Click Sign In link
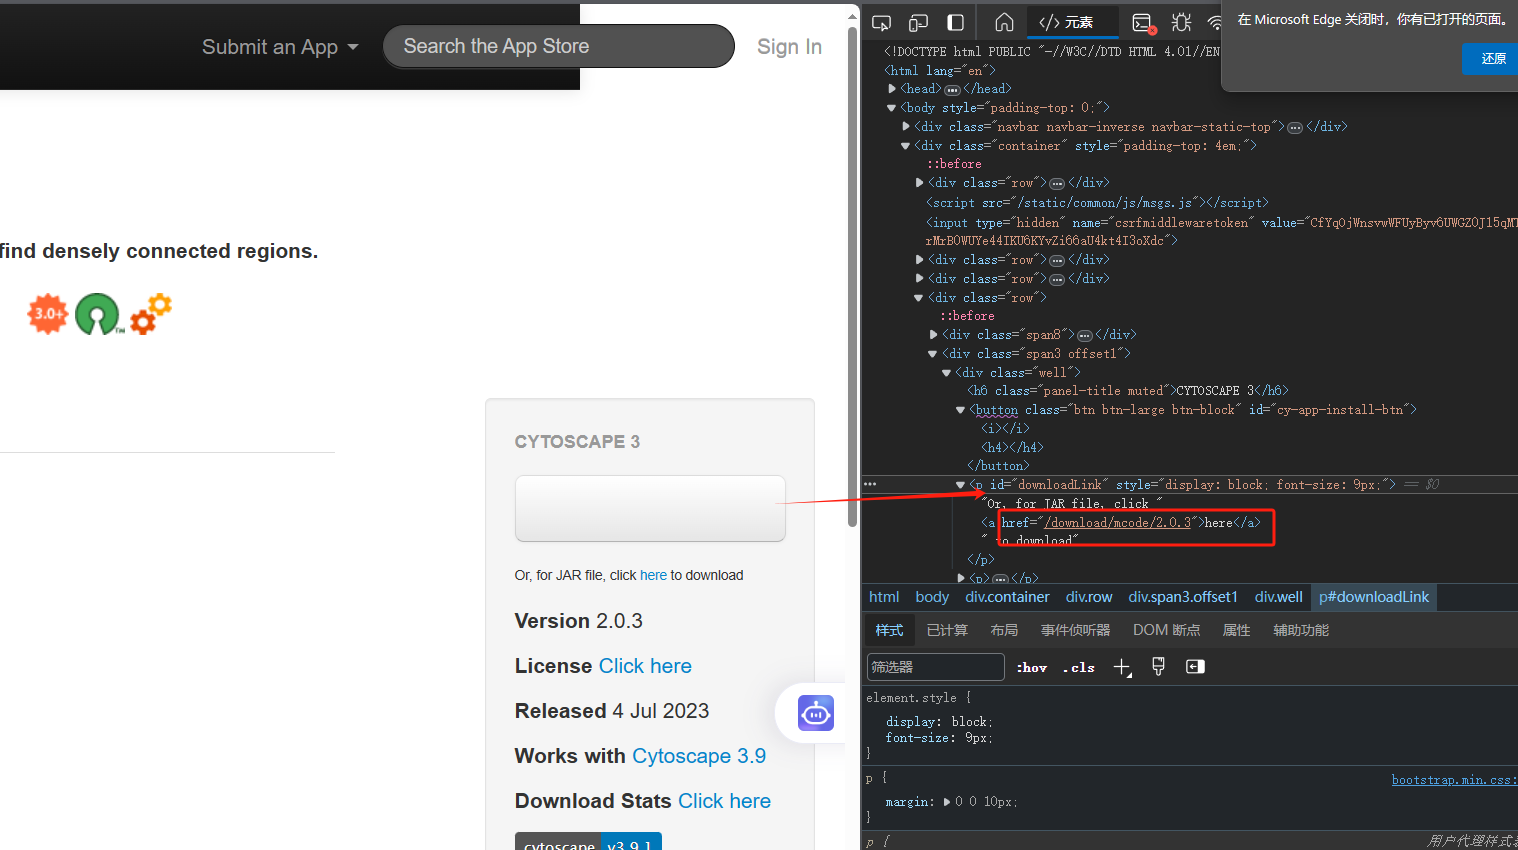Image resolution: width=1518 pixels, height=850 pixels. pyautogui.click(x=789, y=47)
